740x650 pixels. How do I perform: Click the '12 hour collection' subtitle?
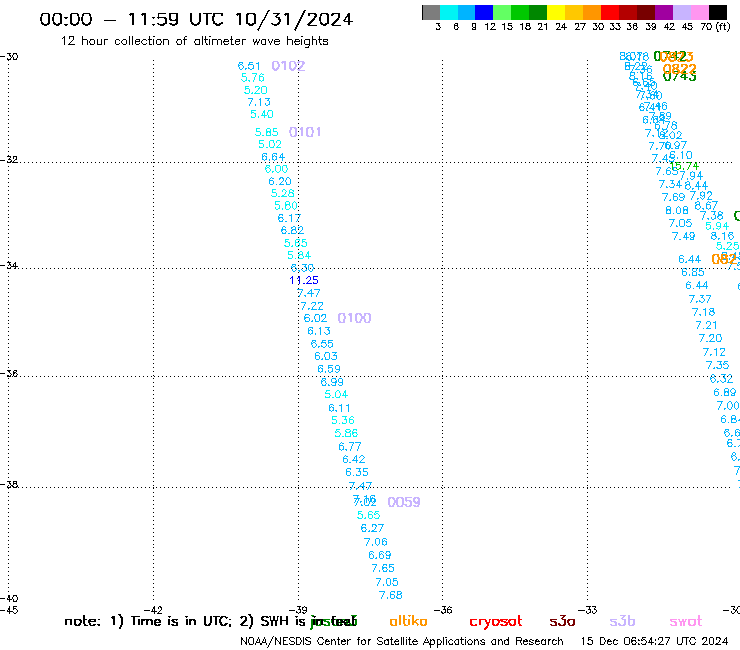pos(194,41)
